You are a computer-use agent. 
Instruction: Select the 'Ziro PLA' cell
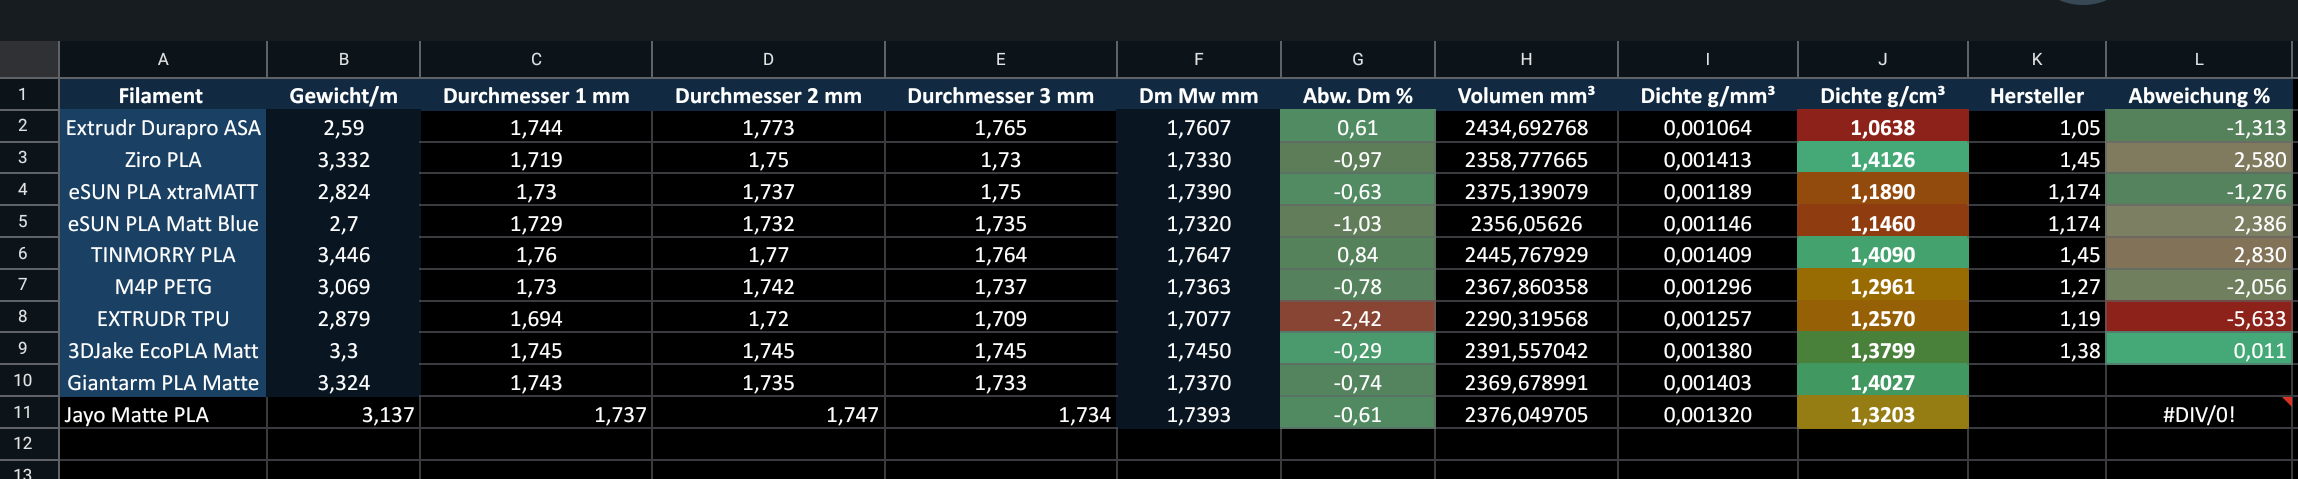pyautogui.click(x=163, y=159)
